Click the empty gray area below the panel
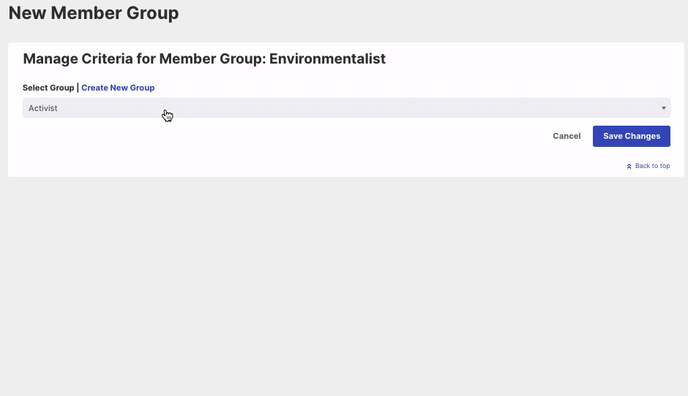Image resolution: width=688 pixels, height=396 pixels. pyautogui.click(x=344, y=285)
